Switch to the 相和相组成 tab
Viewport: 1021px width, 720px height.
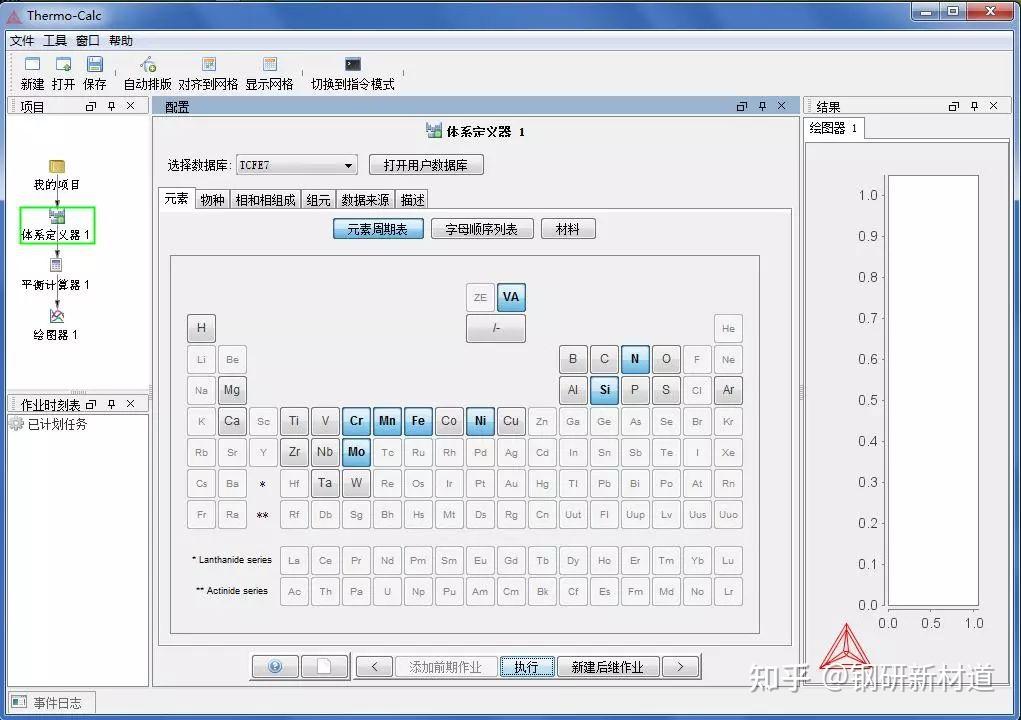[267, 199]
